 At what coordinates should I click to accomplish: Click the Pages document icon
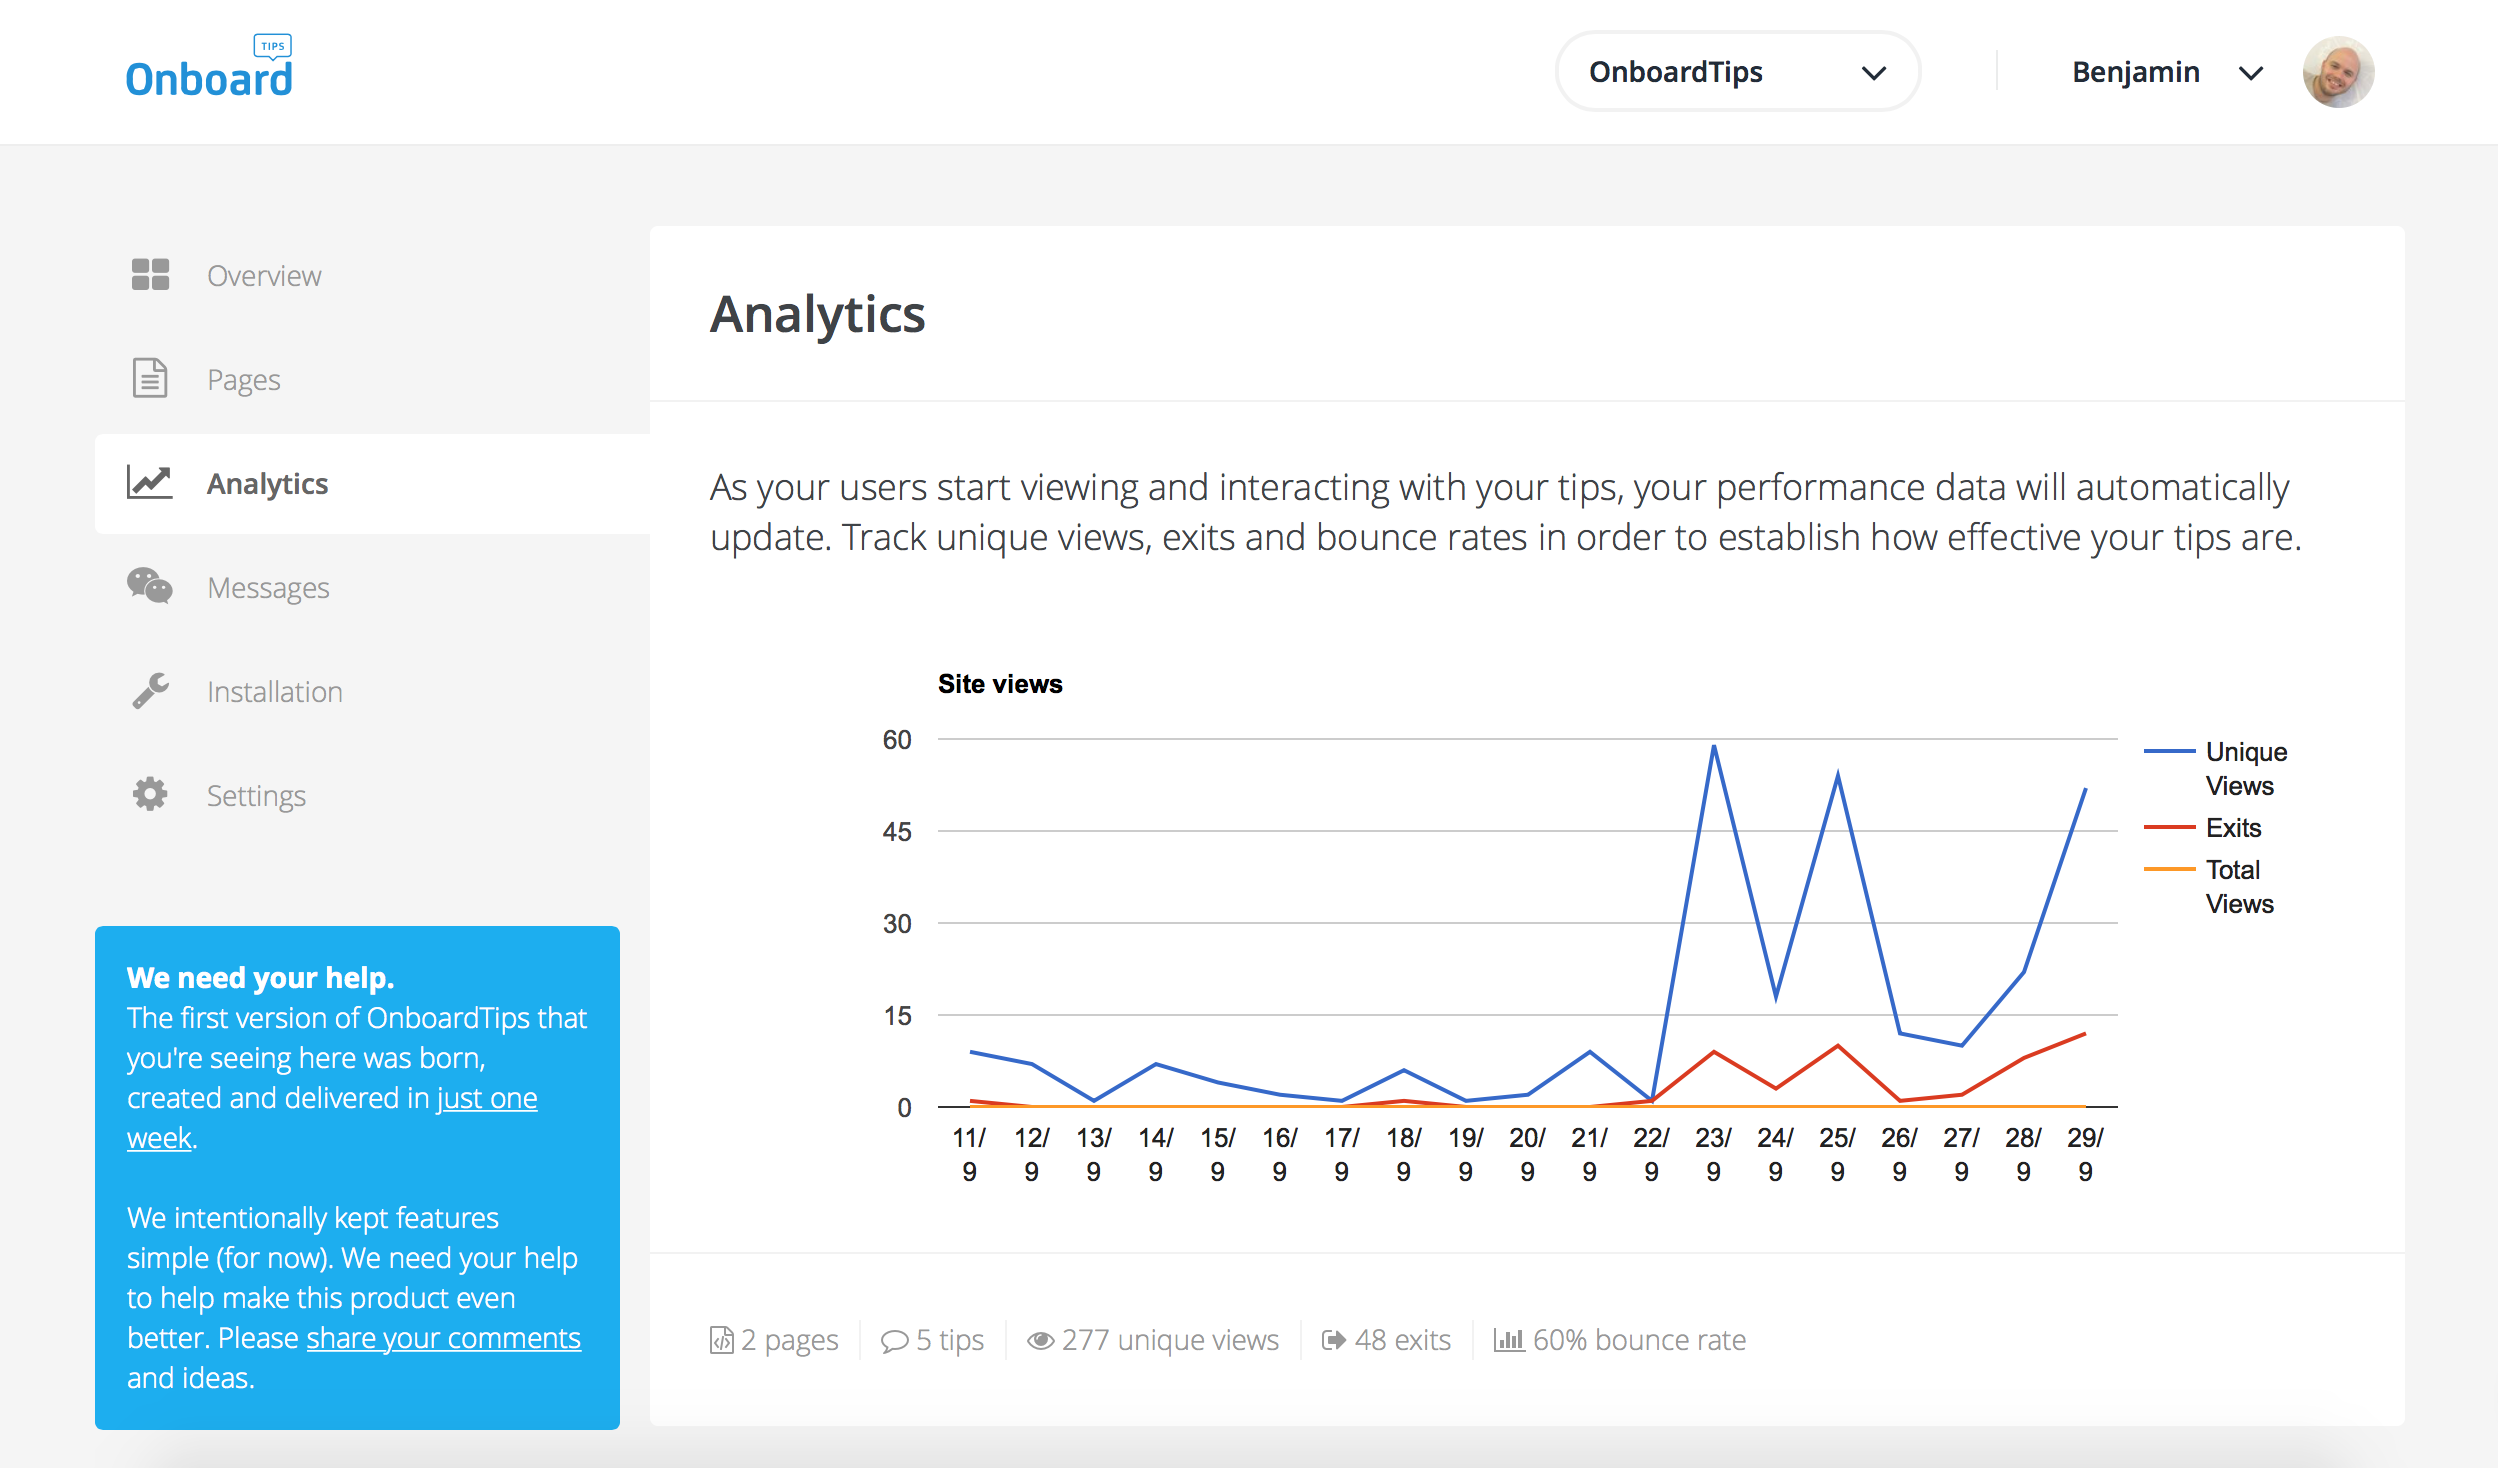pyautogui.click(x=150, y=378)
